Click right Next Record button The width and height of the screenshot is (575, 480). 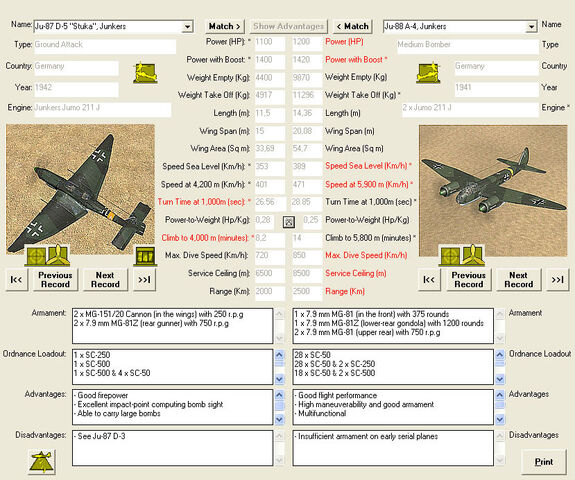tap(519, 280)
